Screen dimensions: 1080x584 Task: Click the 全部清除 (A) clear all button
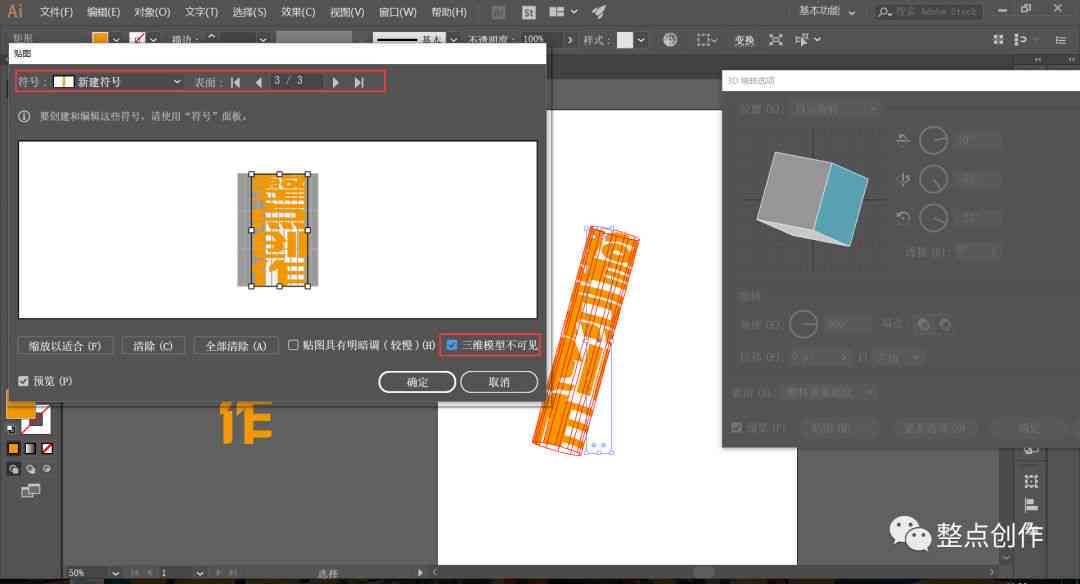(236, 346)
